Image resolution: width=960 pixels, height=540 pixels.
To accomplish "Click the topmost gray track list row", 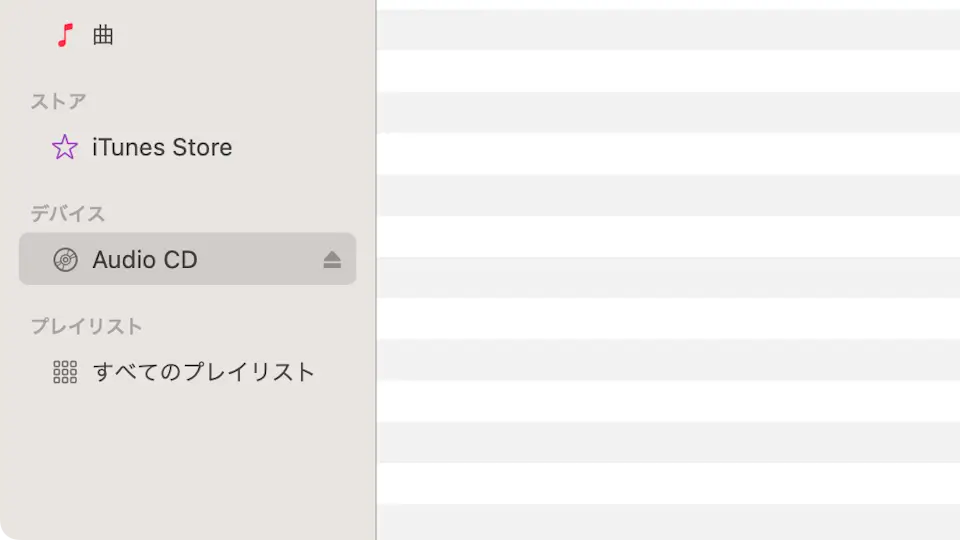I will tap(668, 30).
